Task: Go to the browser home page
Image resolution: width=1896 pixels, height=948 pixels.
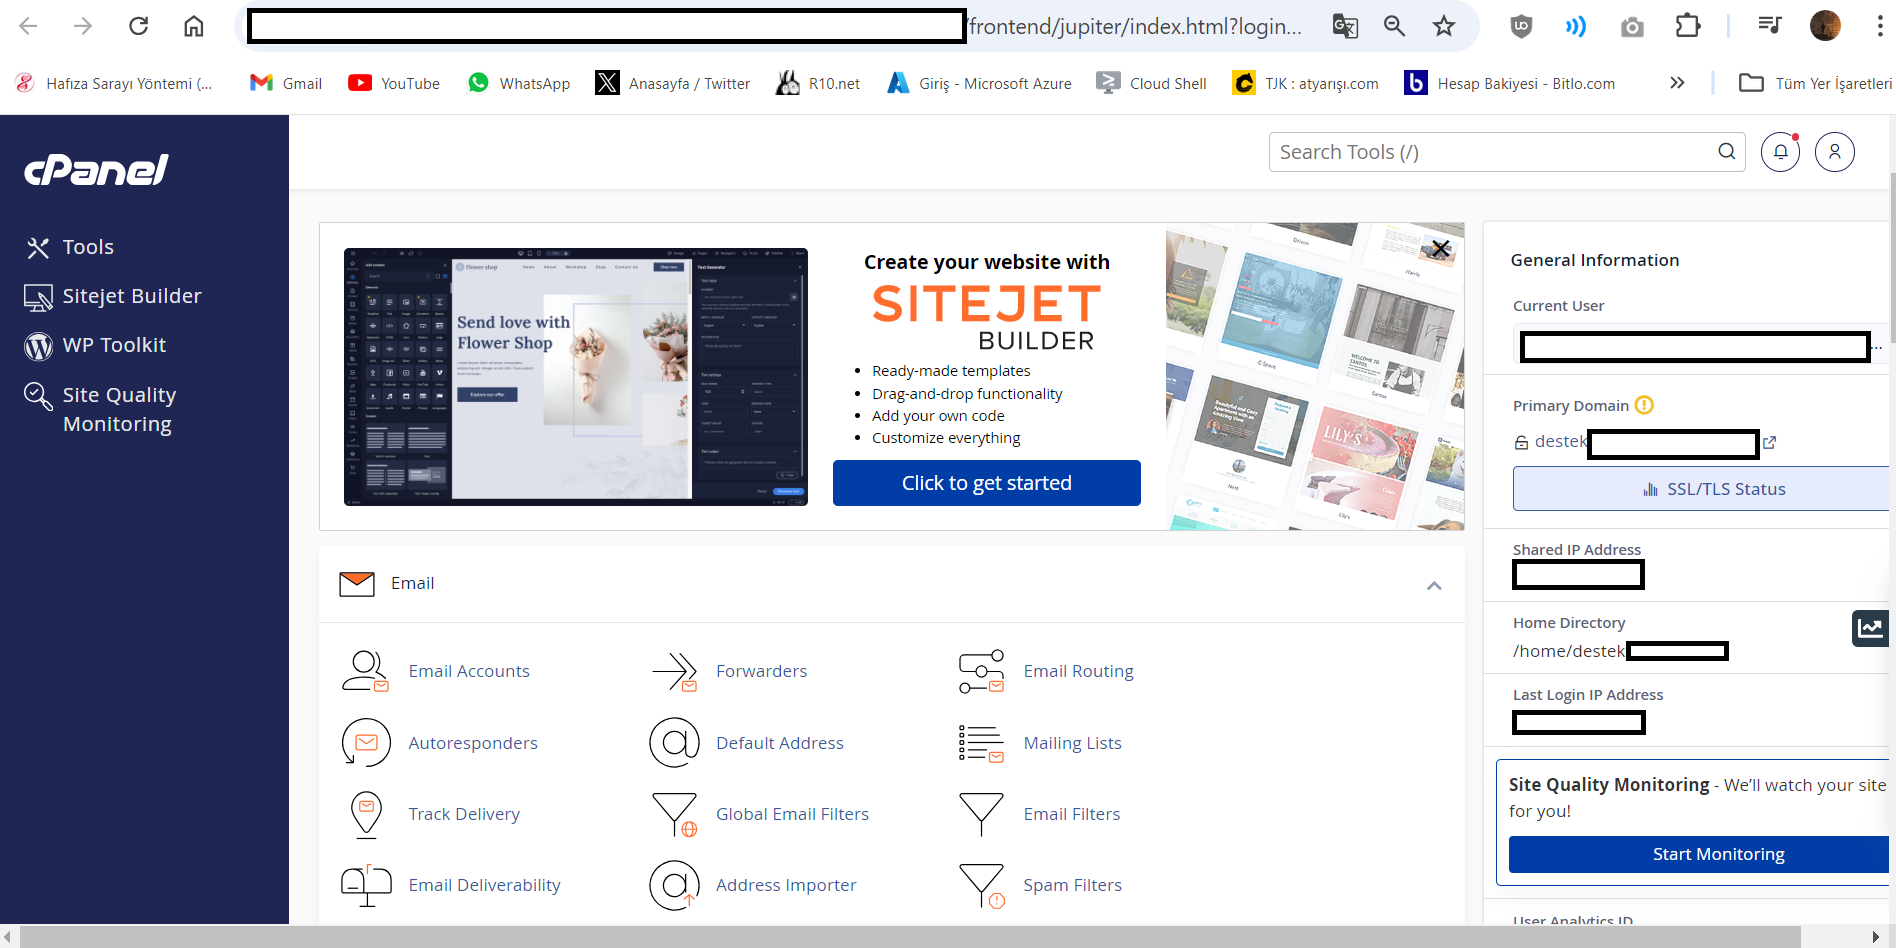Action: [194, 26]
